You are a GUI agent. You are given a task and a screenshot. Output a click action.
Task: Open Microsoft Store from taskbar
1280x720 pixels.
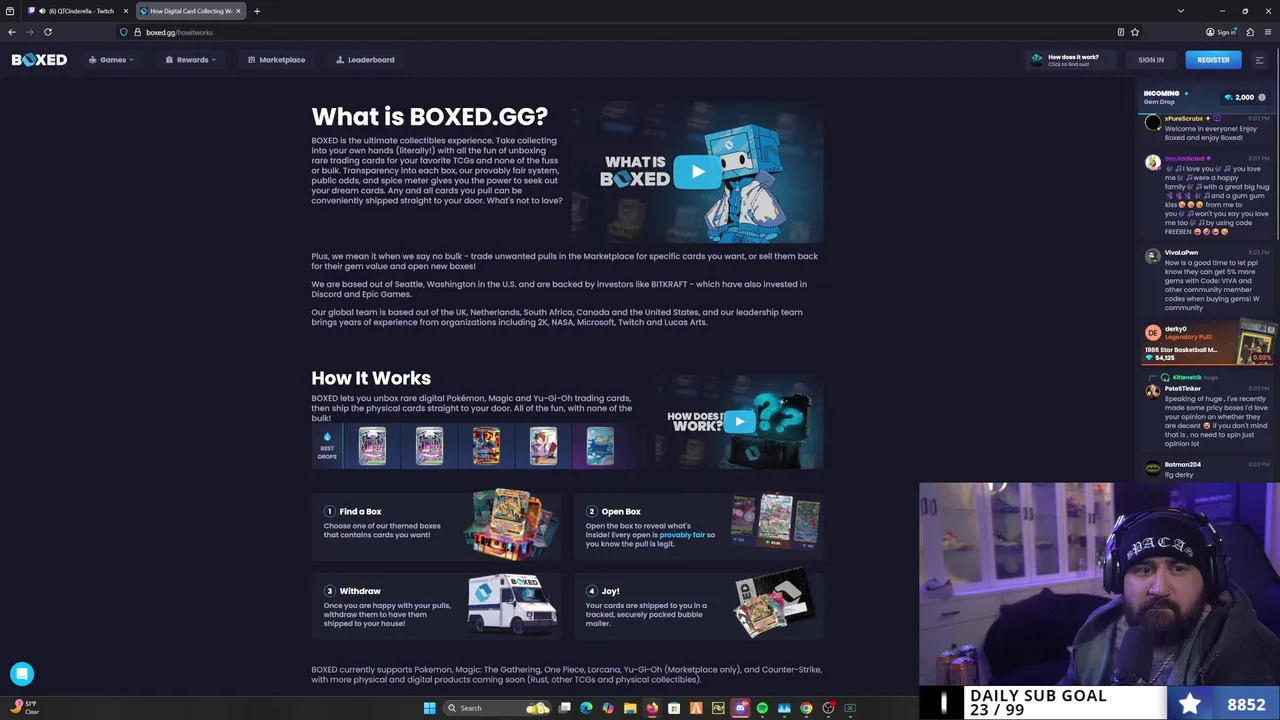(674, 708)
